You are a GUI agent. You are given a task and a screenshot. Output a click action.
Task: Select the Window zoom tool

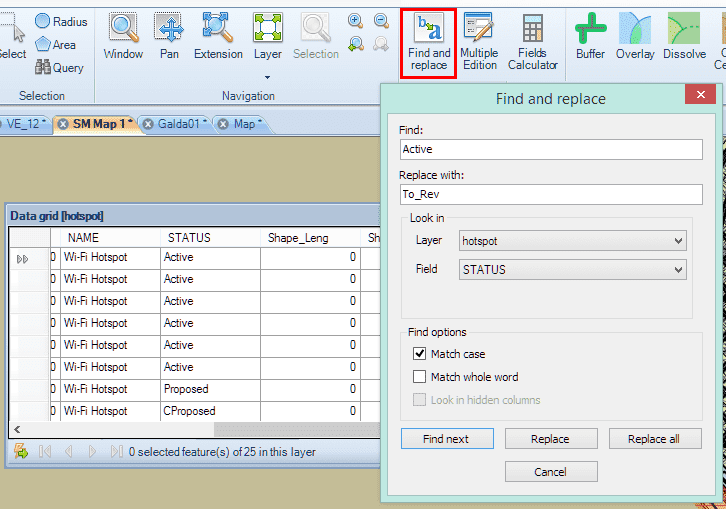click(123, 36)
